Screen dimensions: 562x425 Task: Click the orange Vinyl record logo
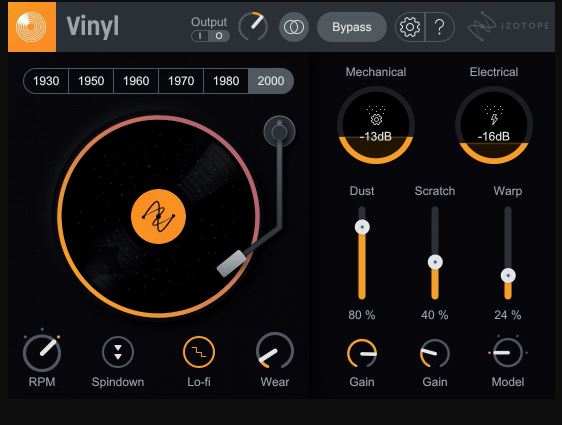point(32,27)
